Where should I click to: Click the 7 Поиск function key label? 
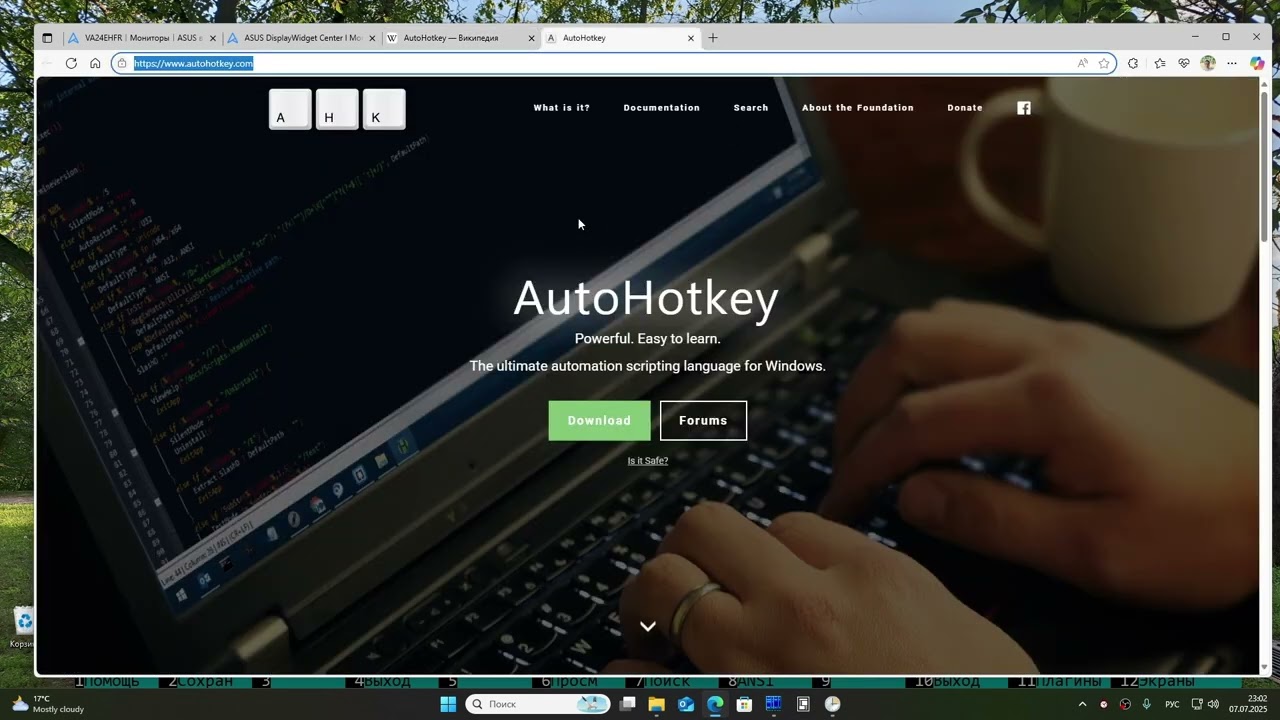pos(663,682)
